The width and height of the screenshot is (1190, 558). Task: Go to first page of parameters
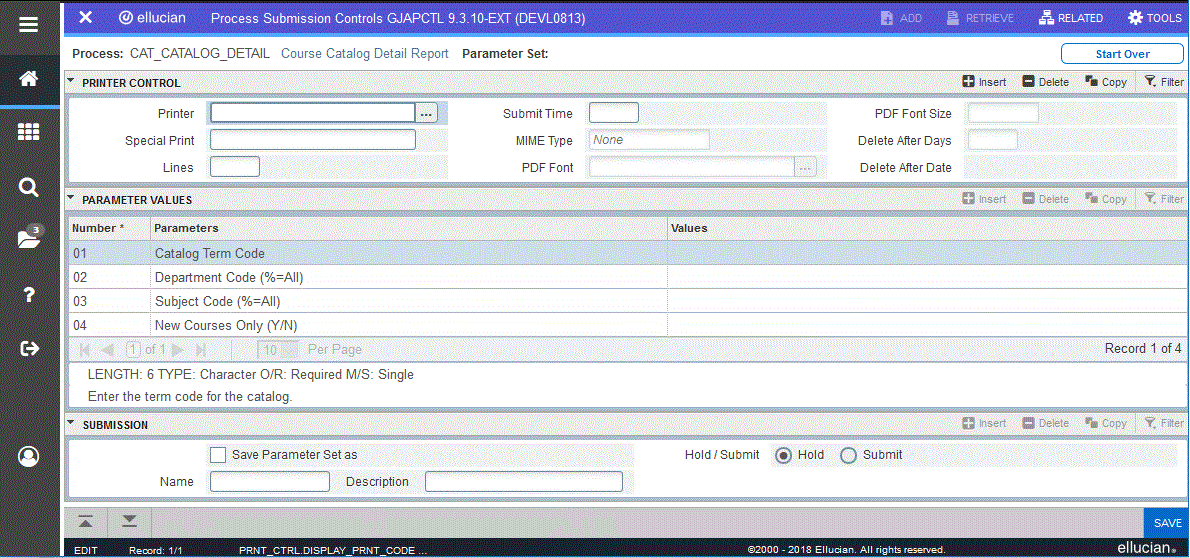[x=85, y=350]
